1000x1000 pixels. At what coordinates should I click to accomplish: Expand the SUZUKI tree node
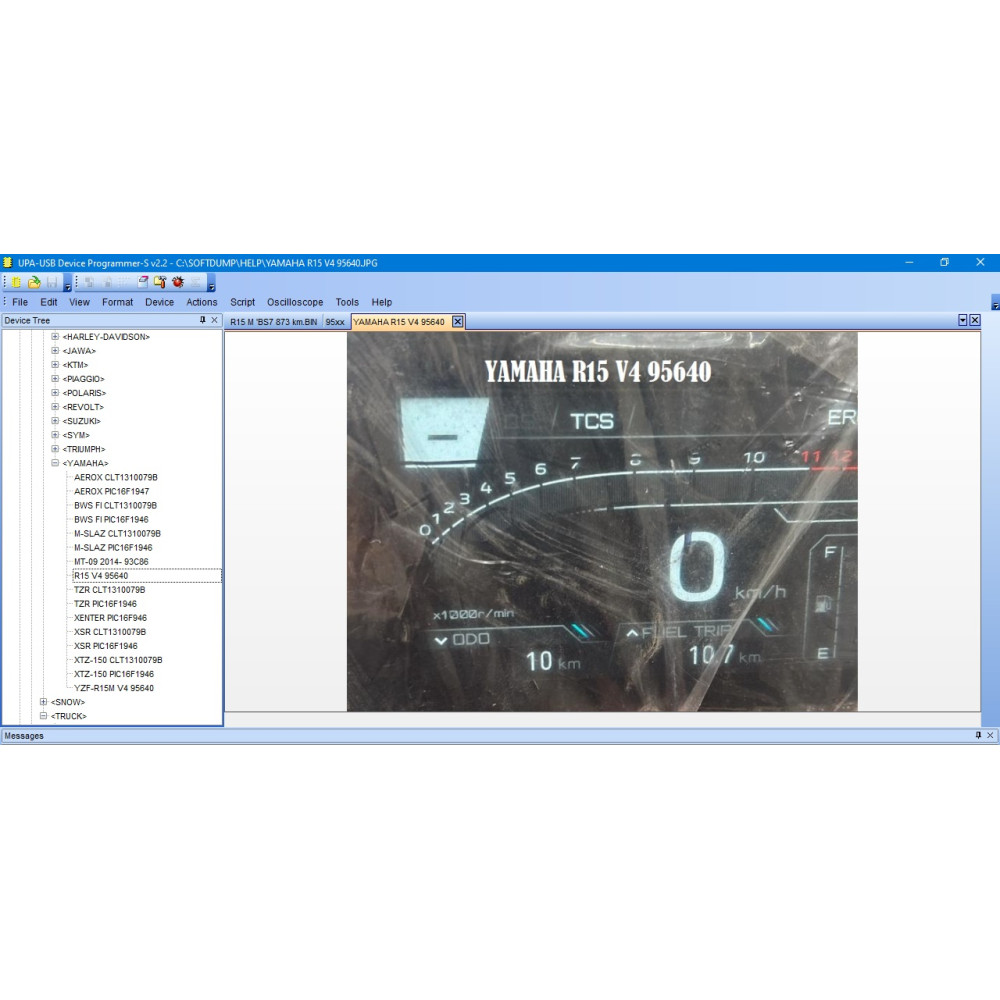[55, 421]
